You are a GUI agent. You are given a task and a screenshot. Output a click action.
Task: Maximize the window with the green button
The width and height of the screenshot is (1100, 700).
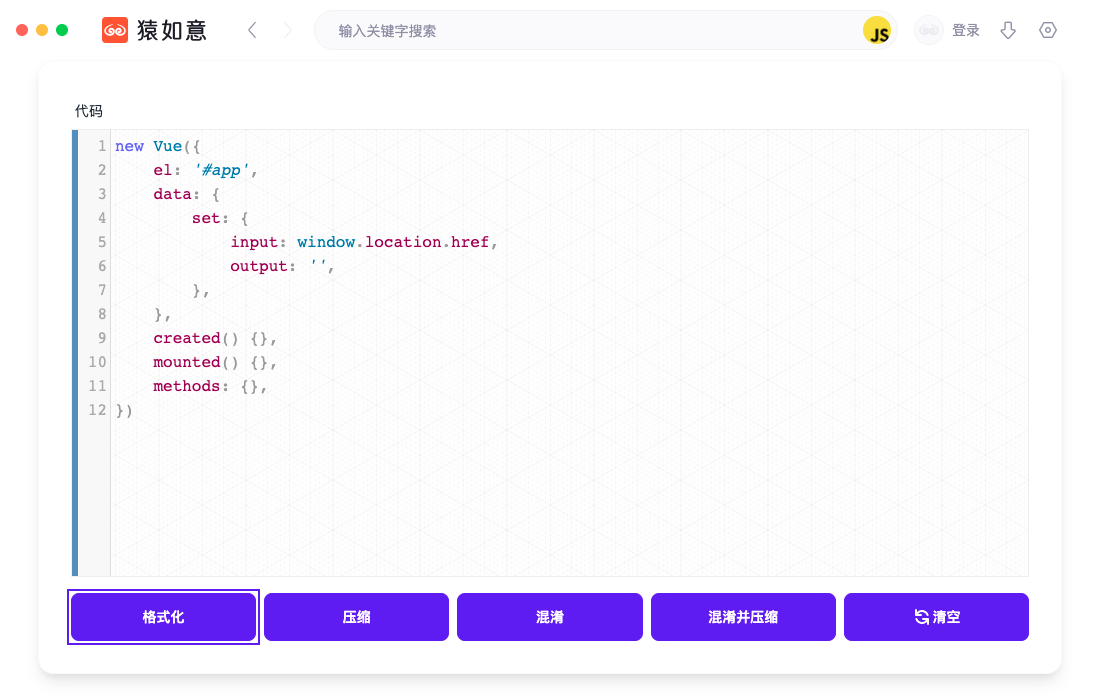62,30
